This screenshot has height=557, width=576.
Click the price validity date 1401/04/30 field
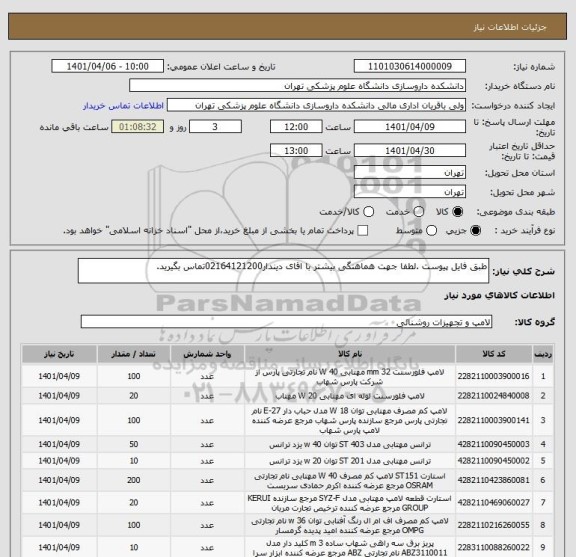410,151
